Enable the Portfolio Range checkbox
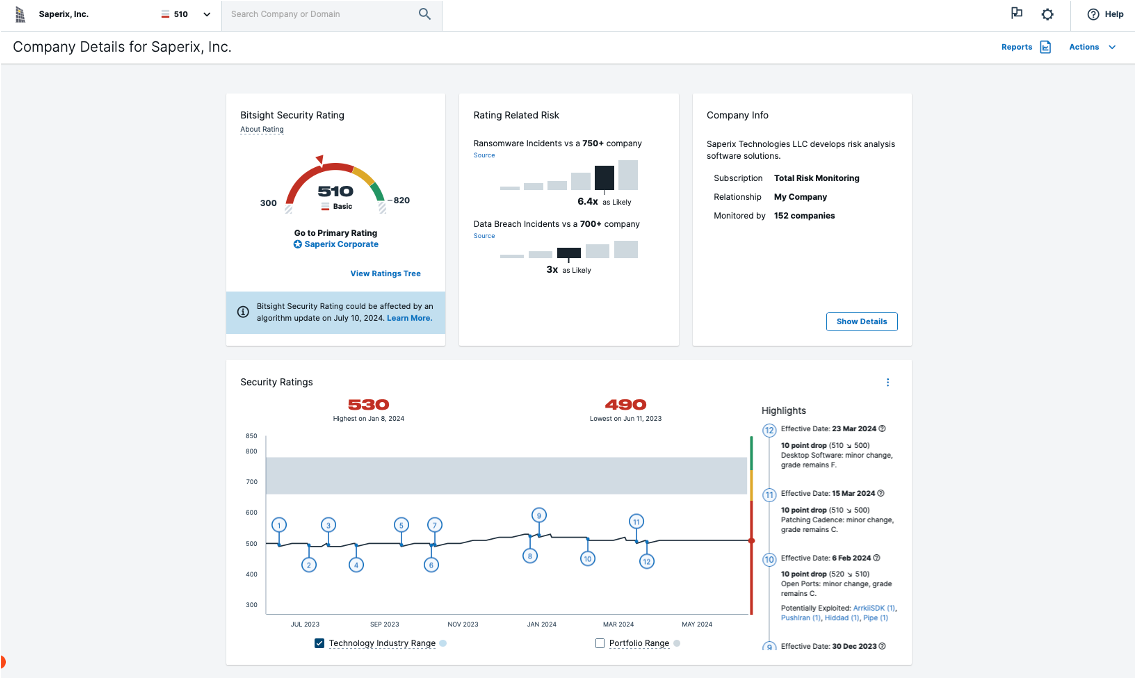Viewport: 1136px width, 678px height. click(600, 643)
